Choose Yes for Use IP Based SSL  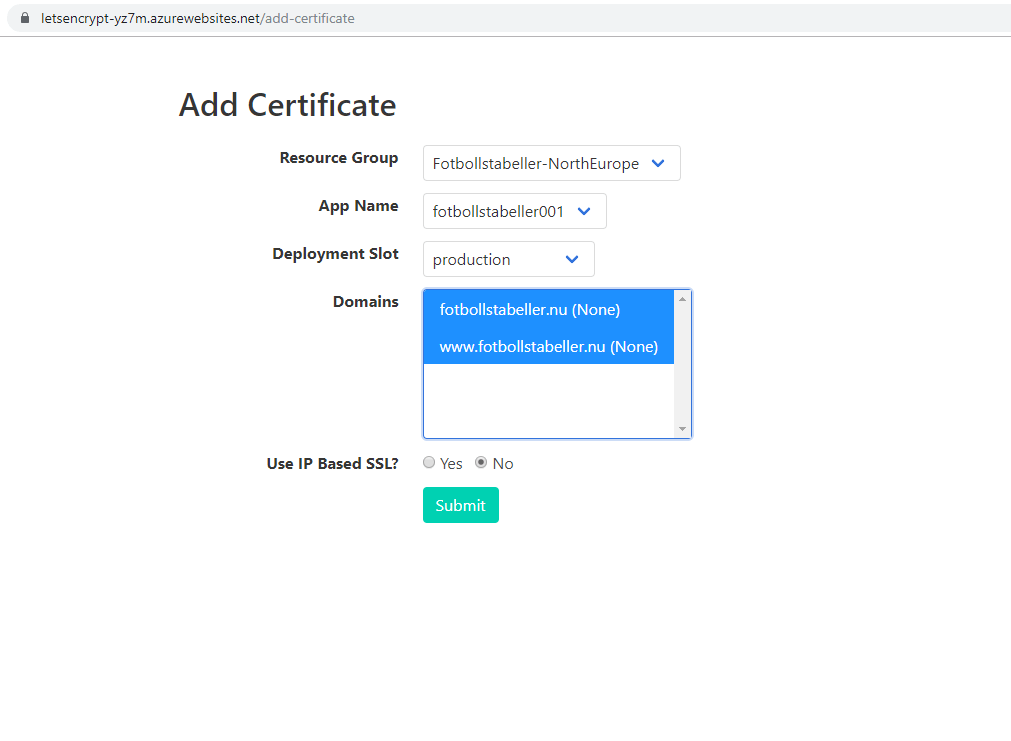pos(429,462)
